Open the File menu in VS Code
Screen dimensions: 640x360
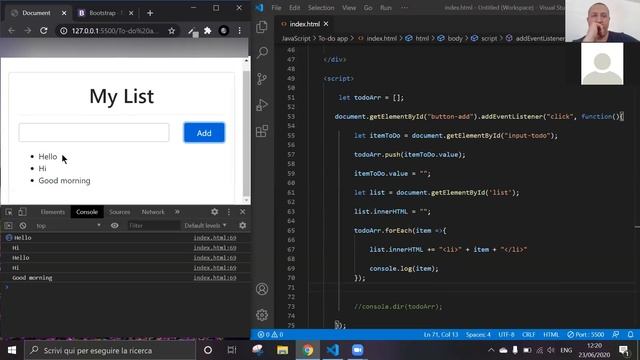click(x=276, y=8)
